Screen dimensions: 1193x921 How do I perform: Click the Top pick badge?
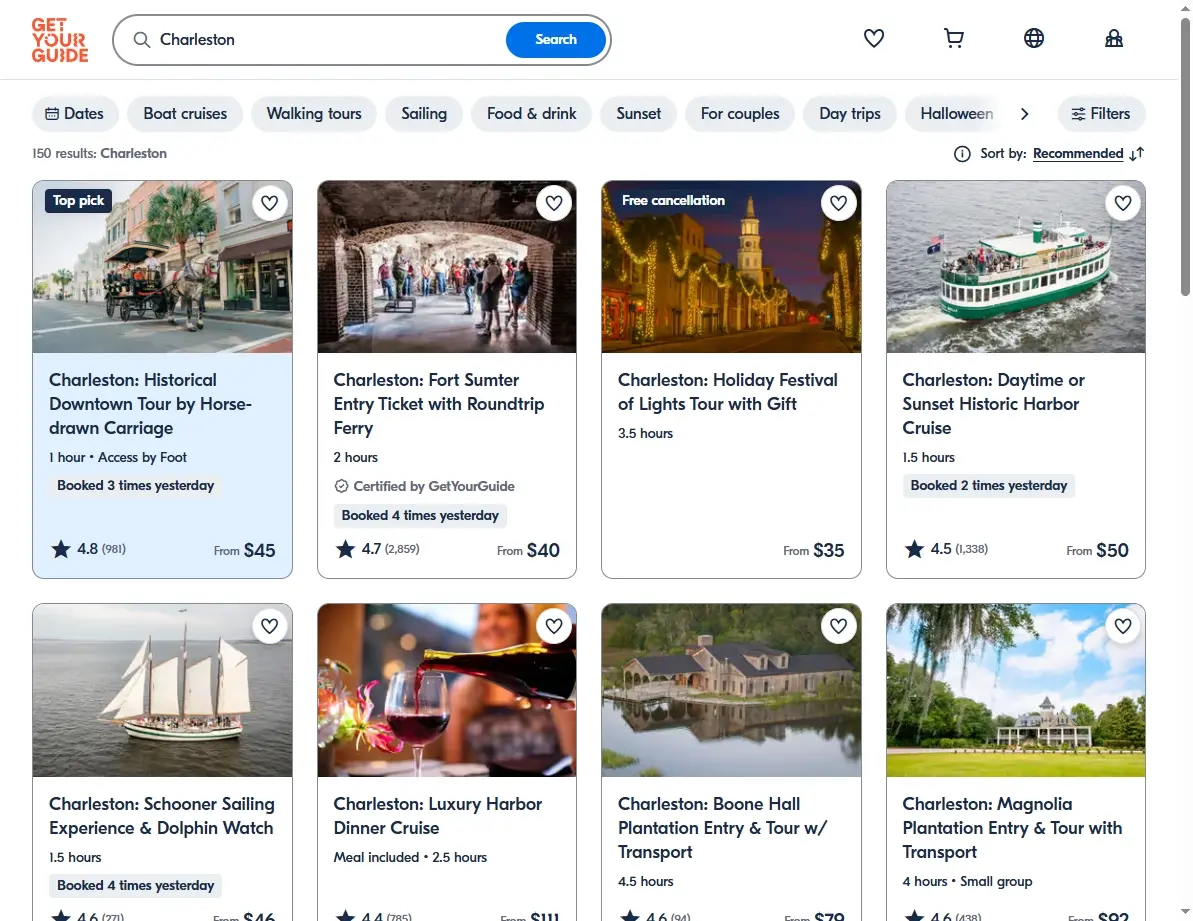click(78, 201)
